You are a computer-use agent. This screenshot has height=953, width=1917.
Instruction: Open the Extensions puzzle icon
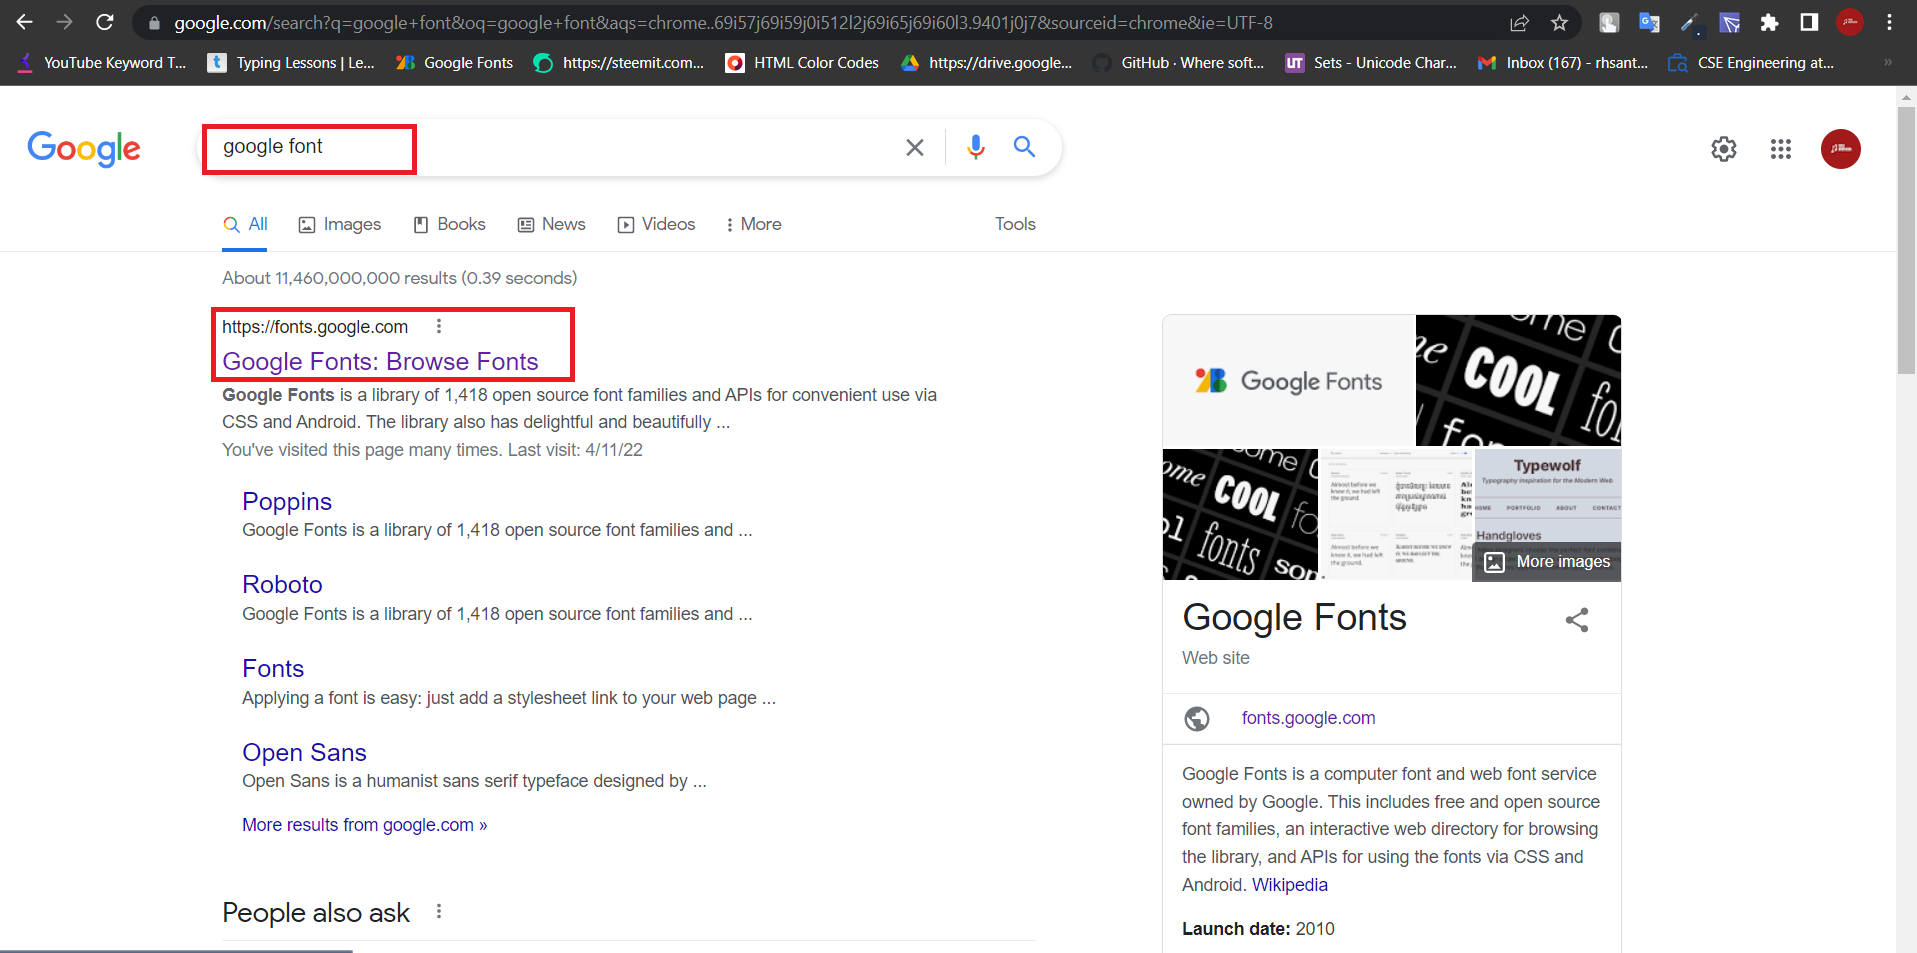pyautogui.click(x=1769, y=22)
